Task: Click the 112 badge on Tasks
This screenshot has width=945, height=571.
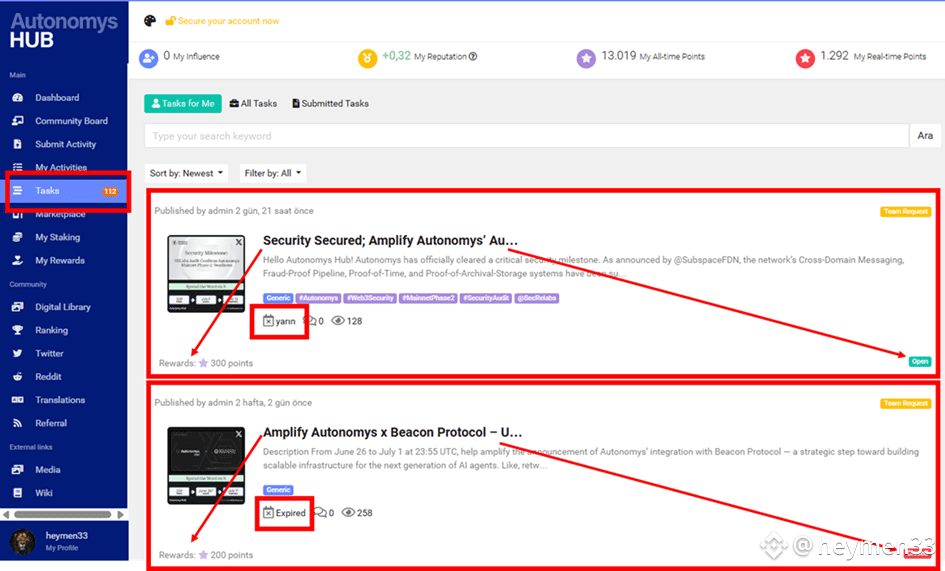Action: point(110,191)
